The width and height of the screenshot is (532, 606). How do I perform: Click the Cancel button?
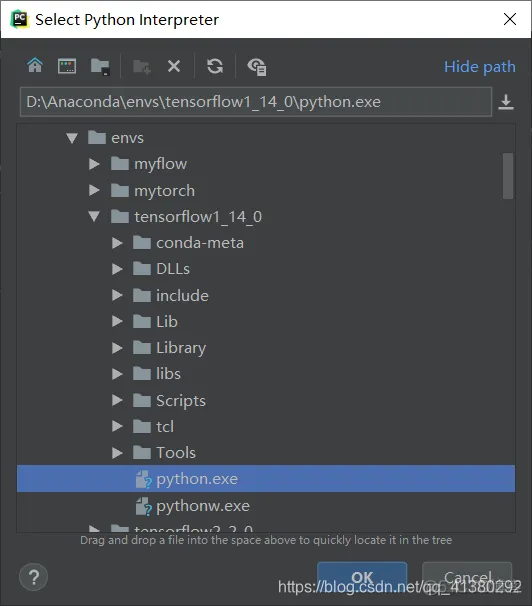point(467,577)
